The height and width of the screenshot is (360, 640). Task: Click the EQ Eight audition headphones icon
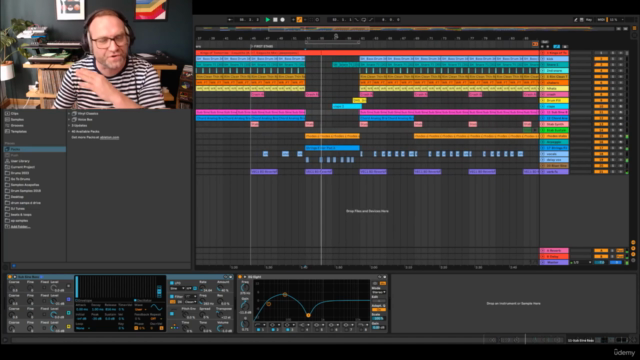click(x=375, y=283)
